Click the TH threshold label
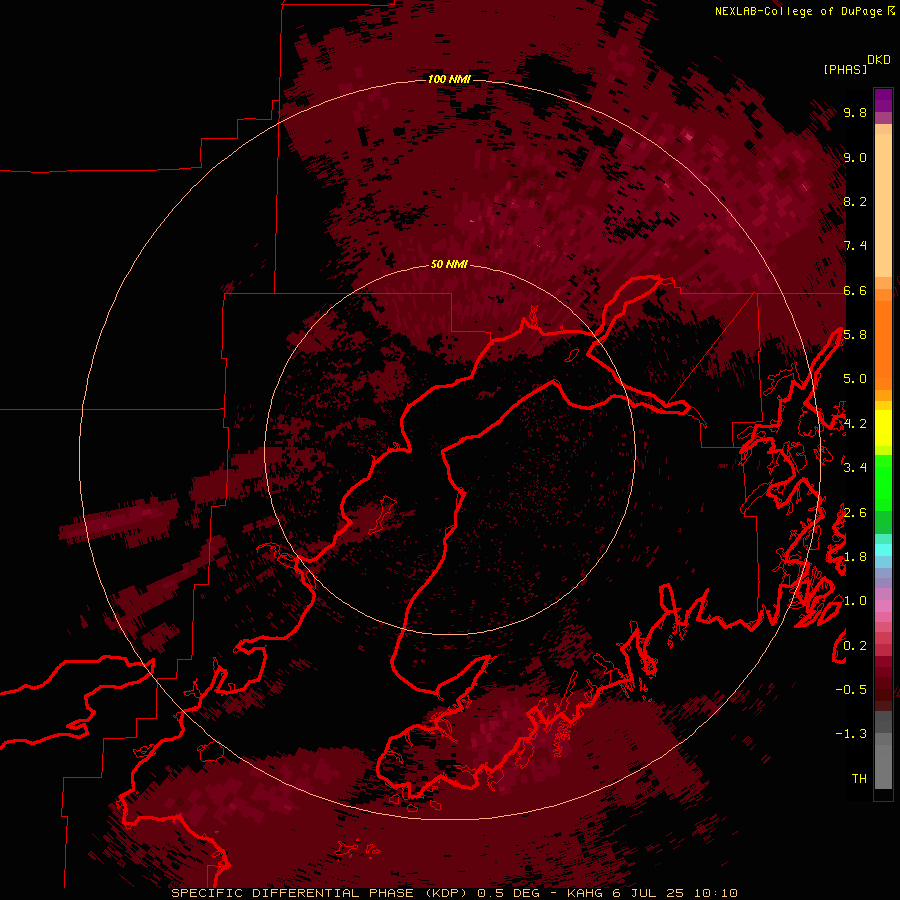 [x=859, y=779]
